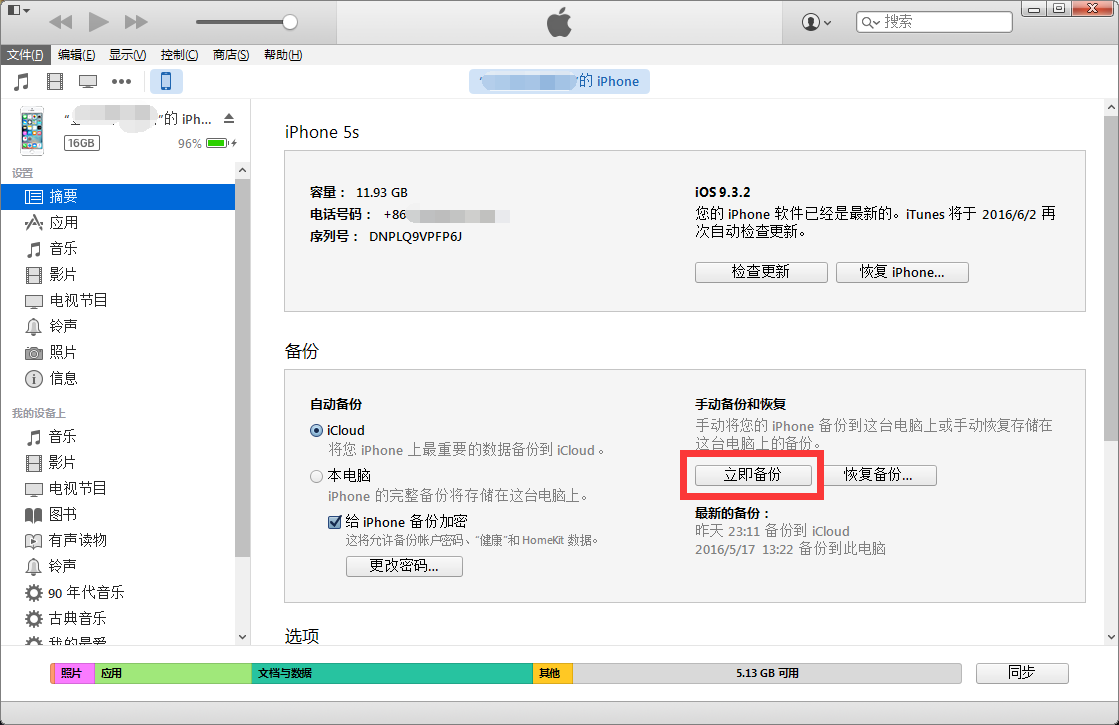Screen dimensions: 1119x725
Task: Select the iPhone device icon in the toolbar
Action: pyautogui.click(x=166, y=81)
